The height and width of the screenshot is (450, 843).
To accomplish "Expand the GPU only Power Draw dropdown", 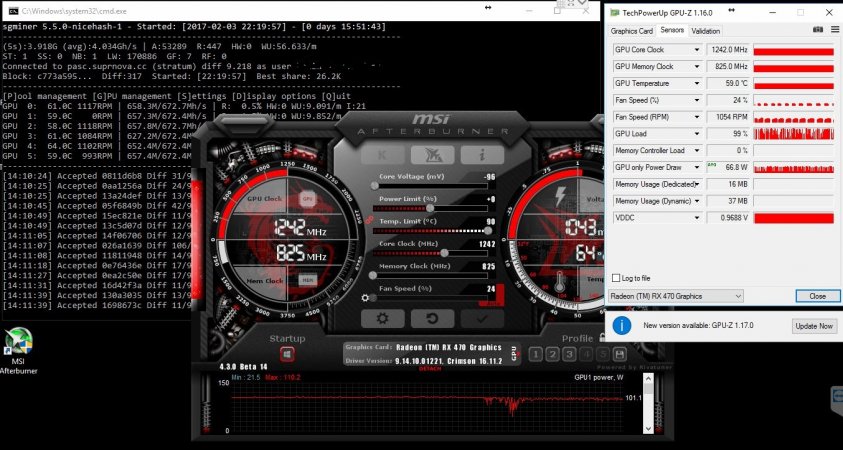I will point(697,167).
